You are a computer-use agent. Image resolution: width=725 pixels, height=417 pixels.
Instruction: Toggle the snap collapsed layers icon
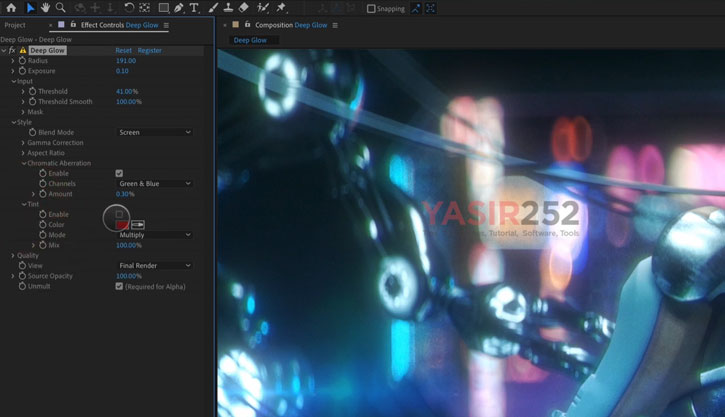[x=416, y=8]
